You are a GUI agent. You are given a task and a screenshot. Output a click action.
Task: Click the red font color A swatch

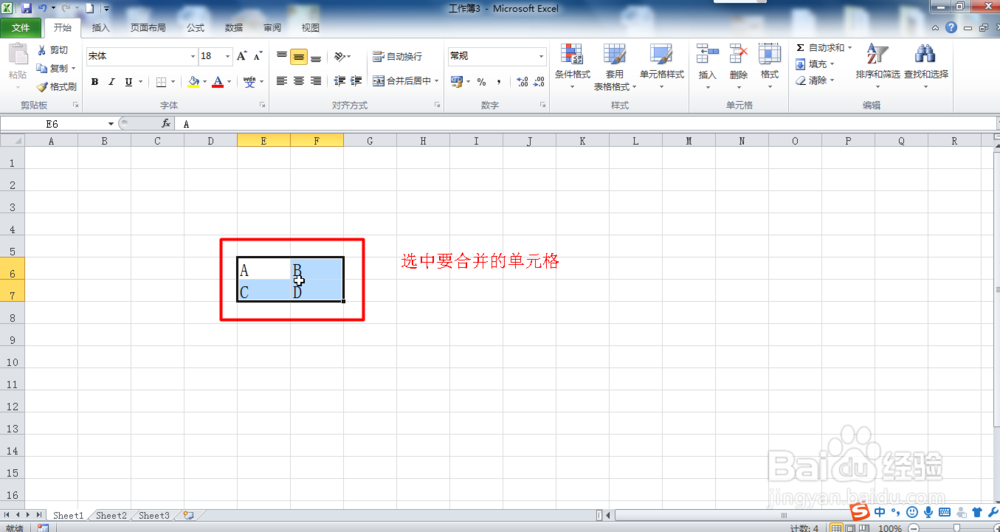(x=218, y=82)
